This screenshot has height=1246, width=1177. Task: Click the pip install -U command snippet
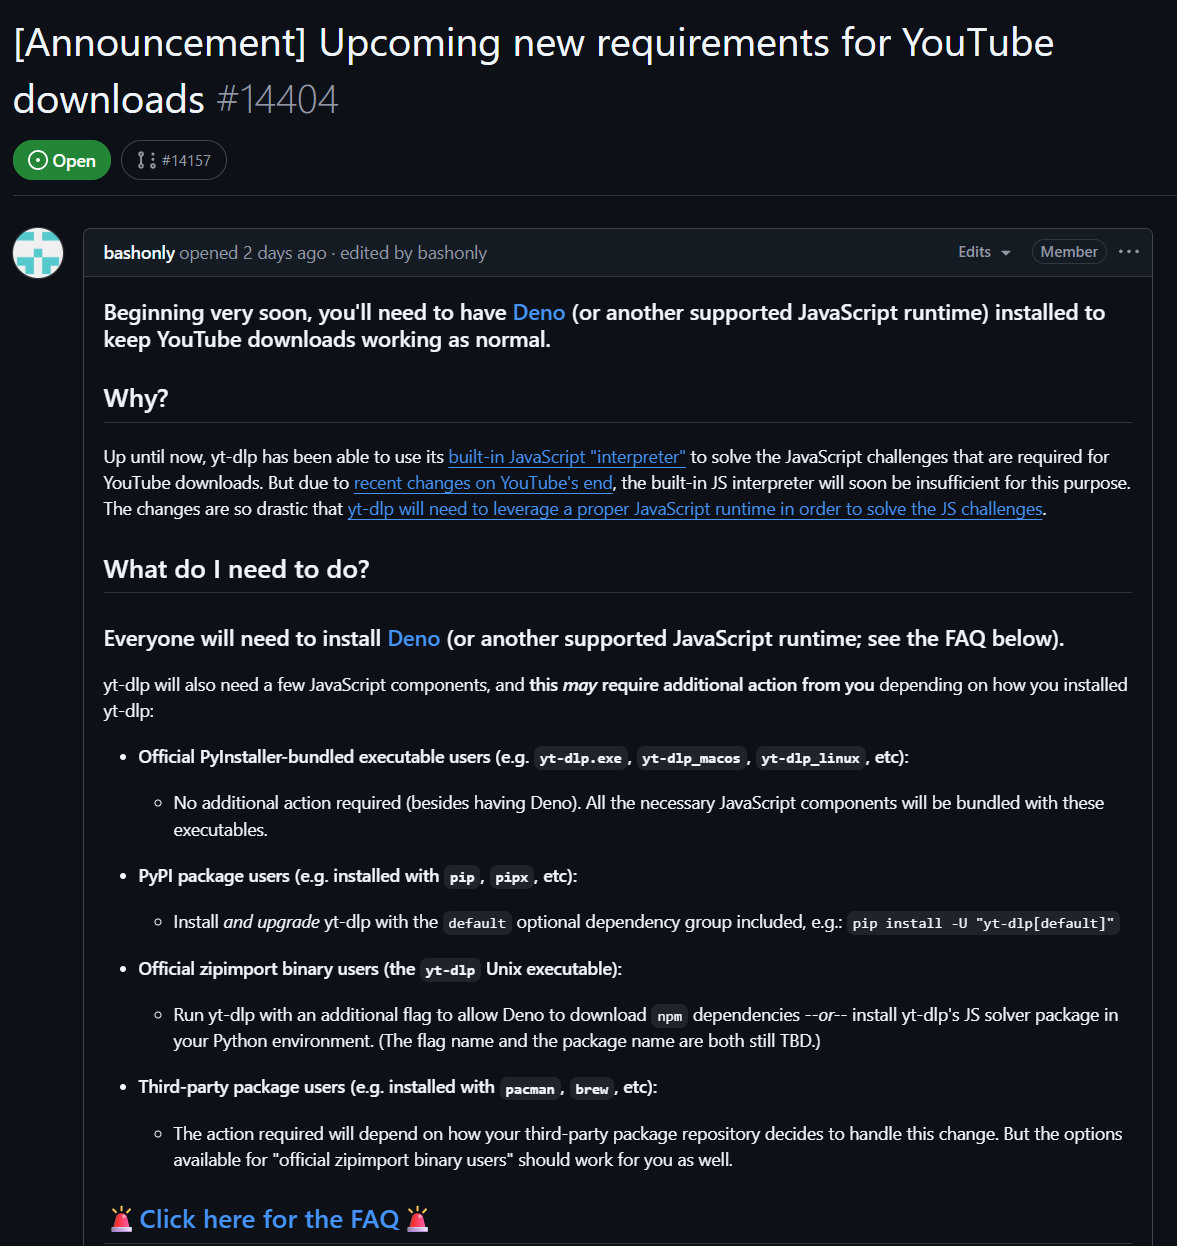(983, 923)
